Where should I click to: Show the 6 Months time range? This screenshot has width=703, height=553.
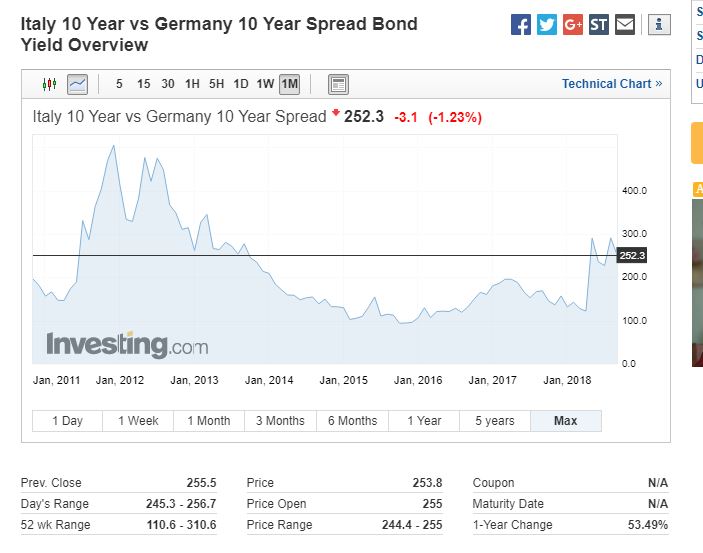point(352,421)
